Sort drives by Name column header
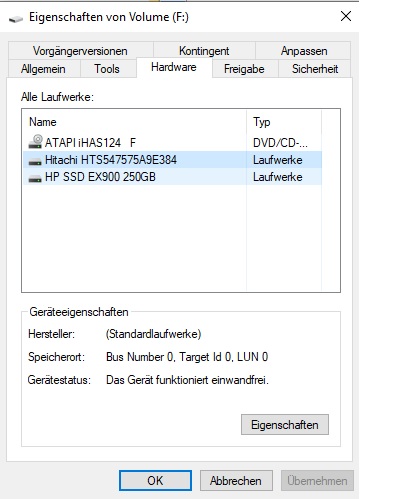Viewport: 401px width, 499px height. click(x=134, y=122)
